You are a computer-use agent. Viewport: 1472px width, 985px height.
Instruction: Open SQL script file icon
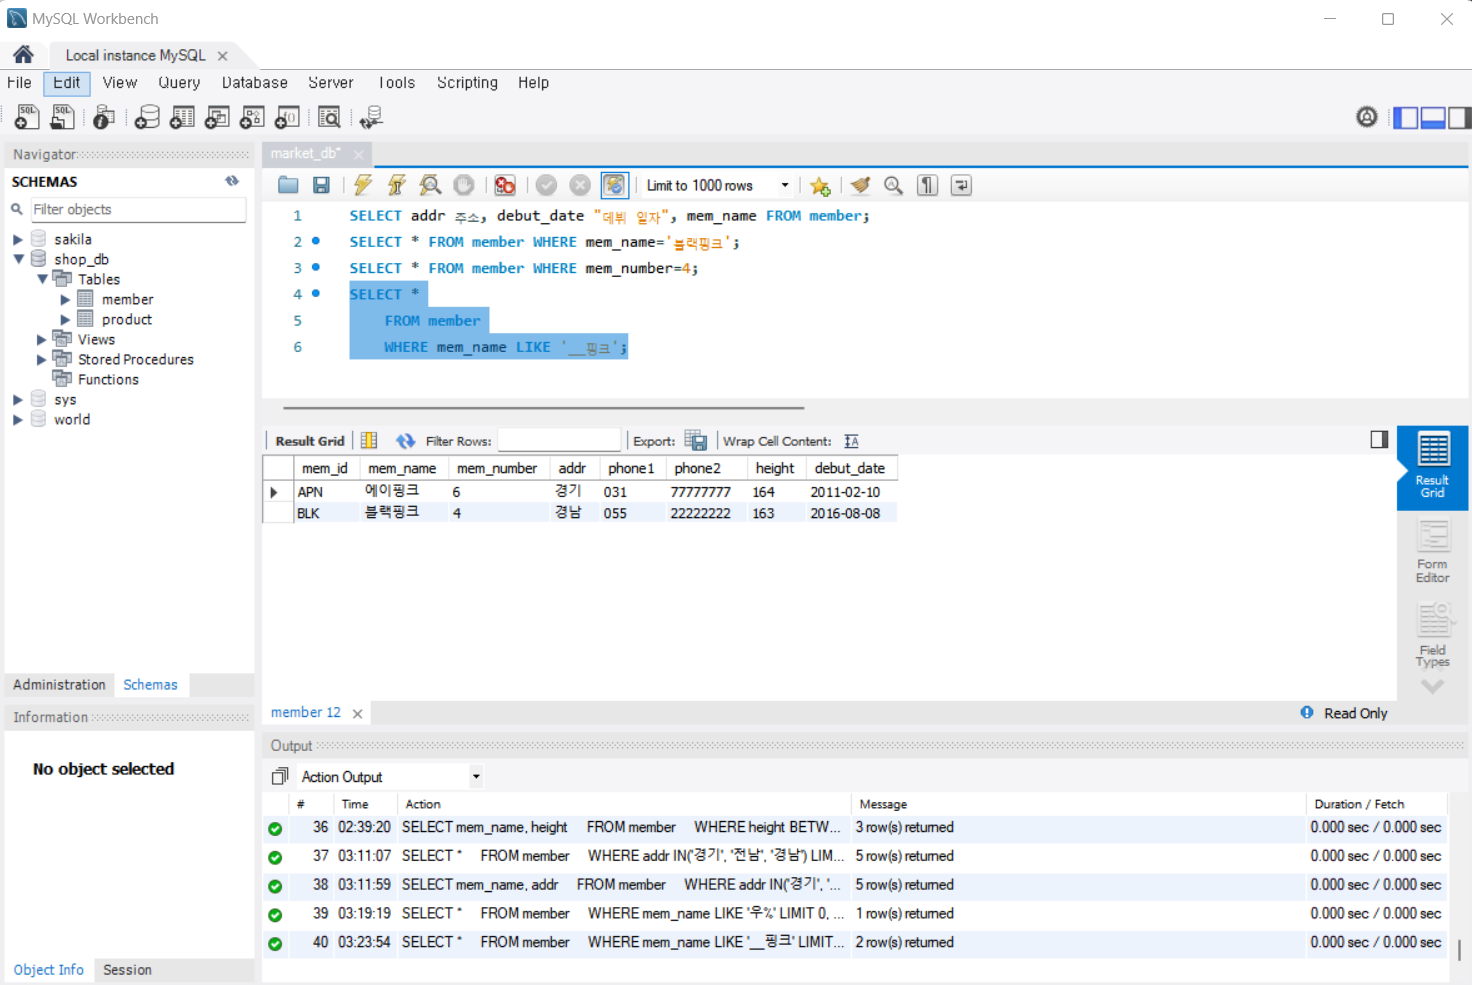click(62, 117)
